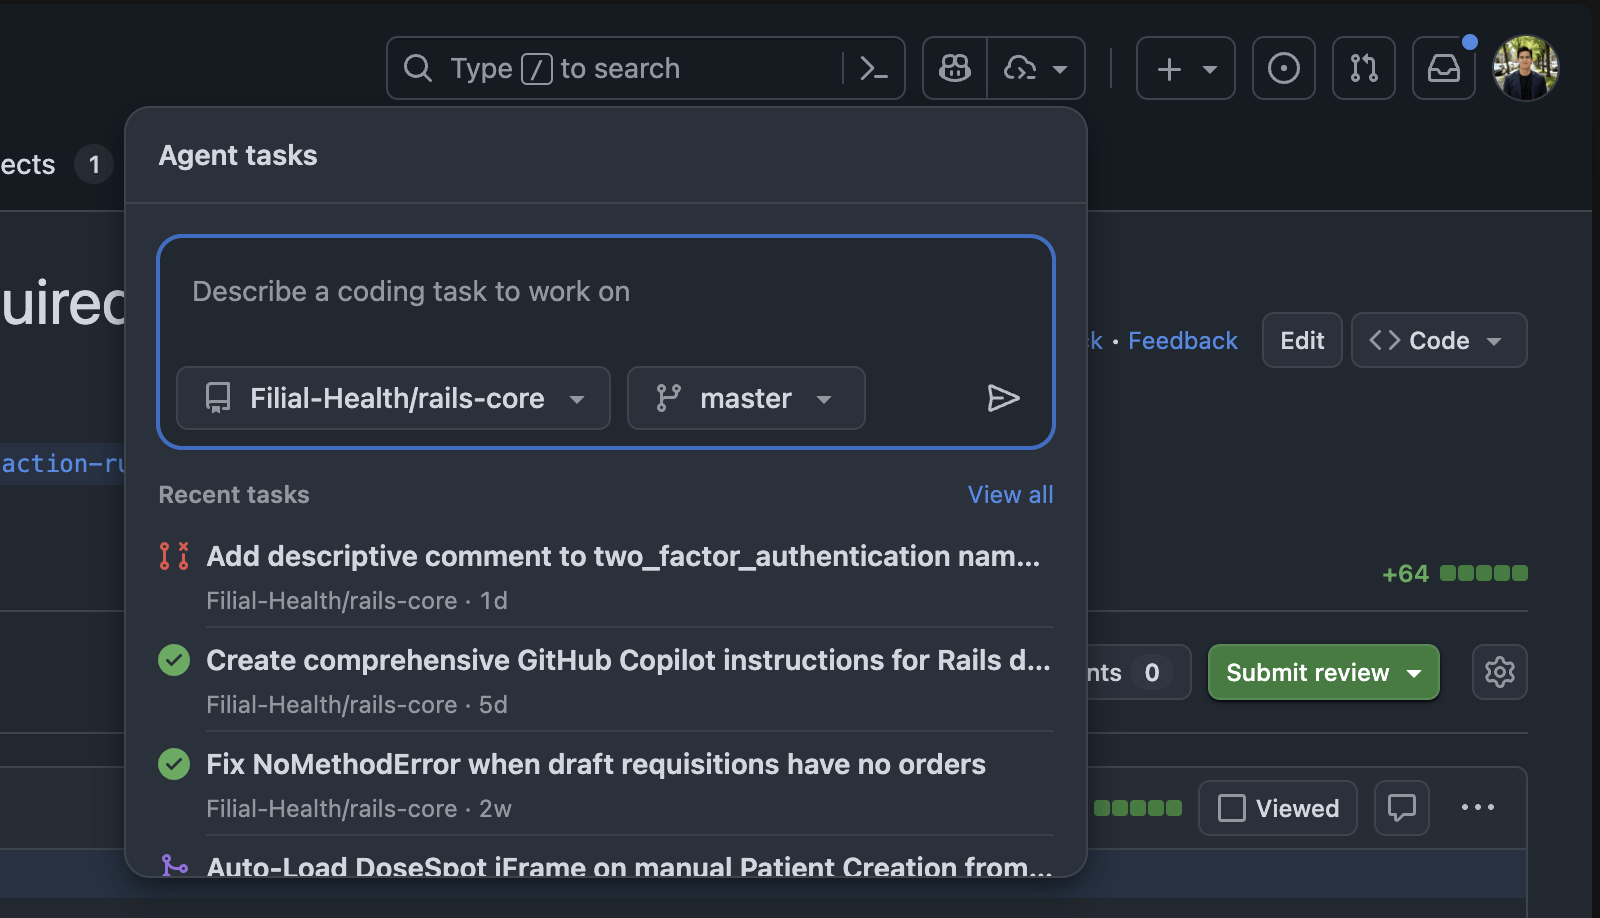Check the Viewed checkbox
The height and width of the screenshot is (918, 1600).
[1232, 808]
